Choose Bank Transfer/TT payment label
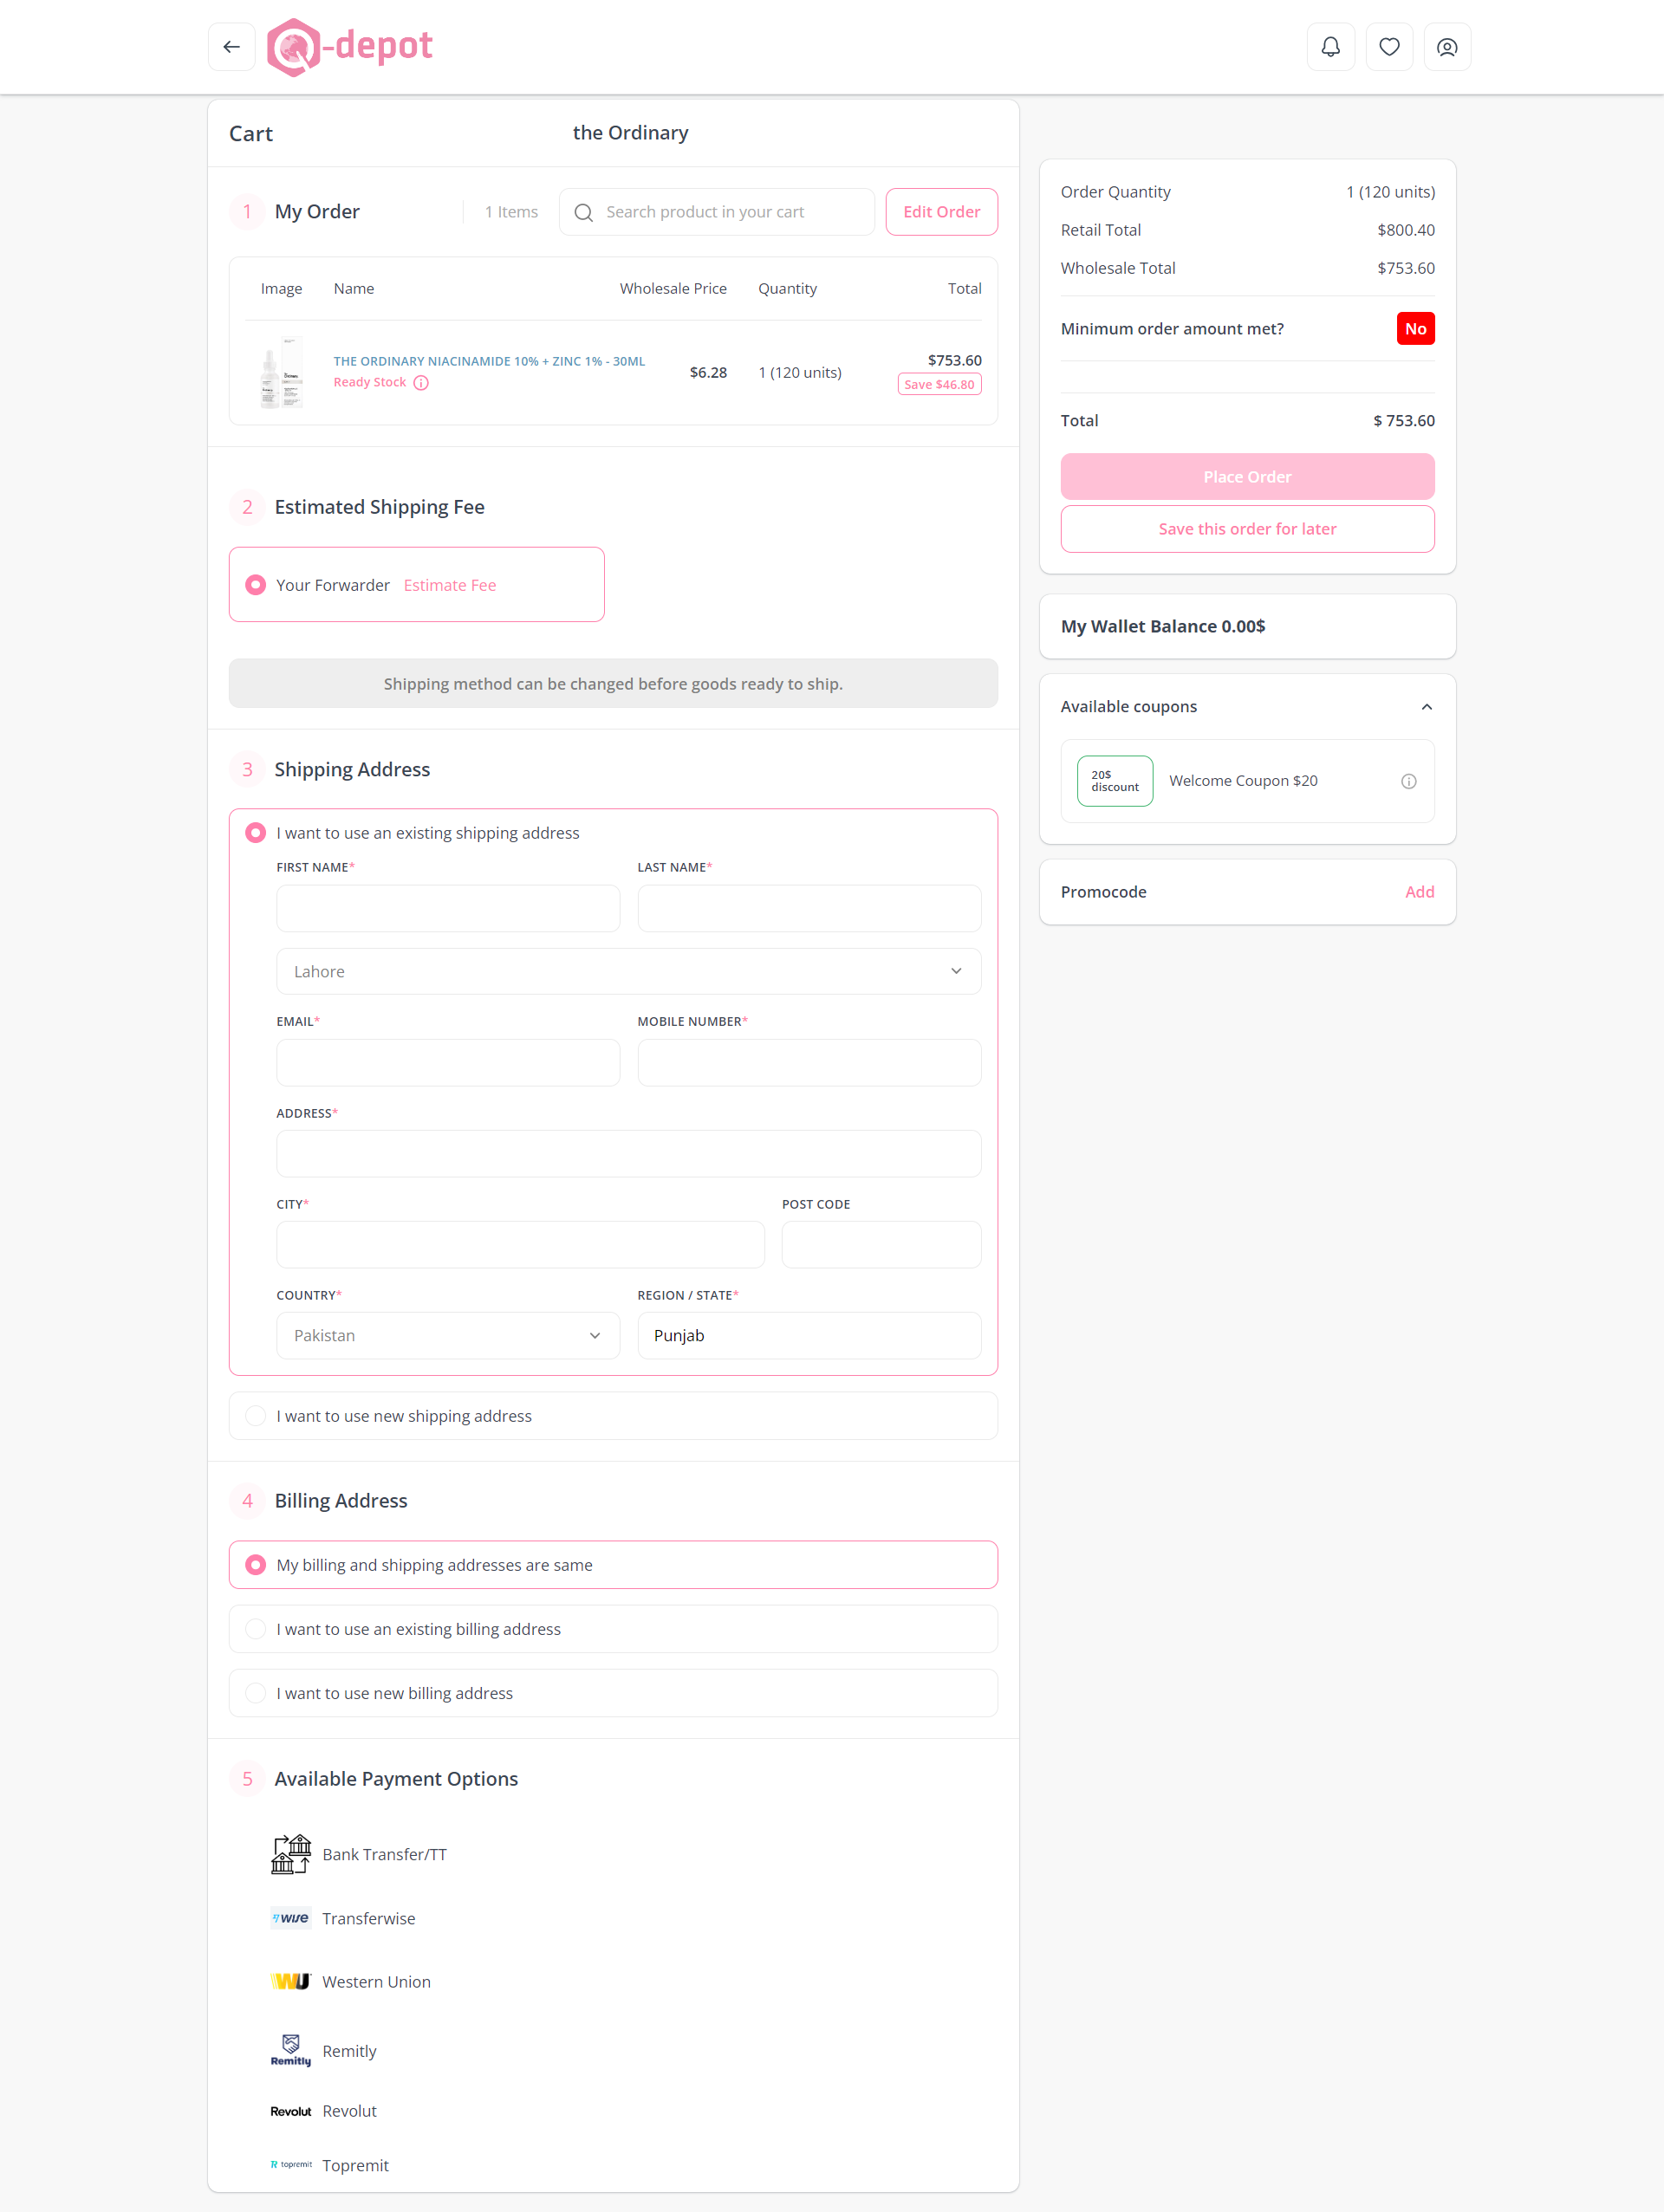 [x=384, y=1854]
